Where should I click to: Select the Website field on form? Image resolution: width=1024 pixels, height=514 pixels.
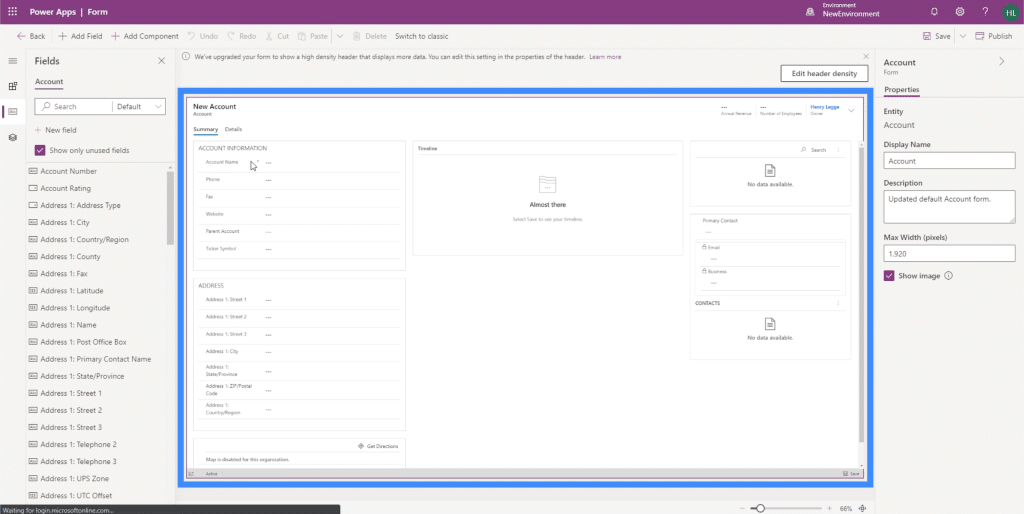(x=299, y=214)
